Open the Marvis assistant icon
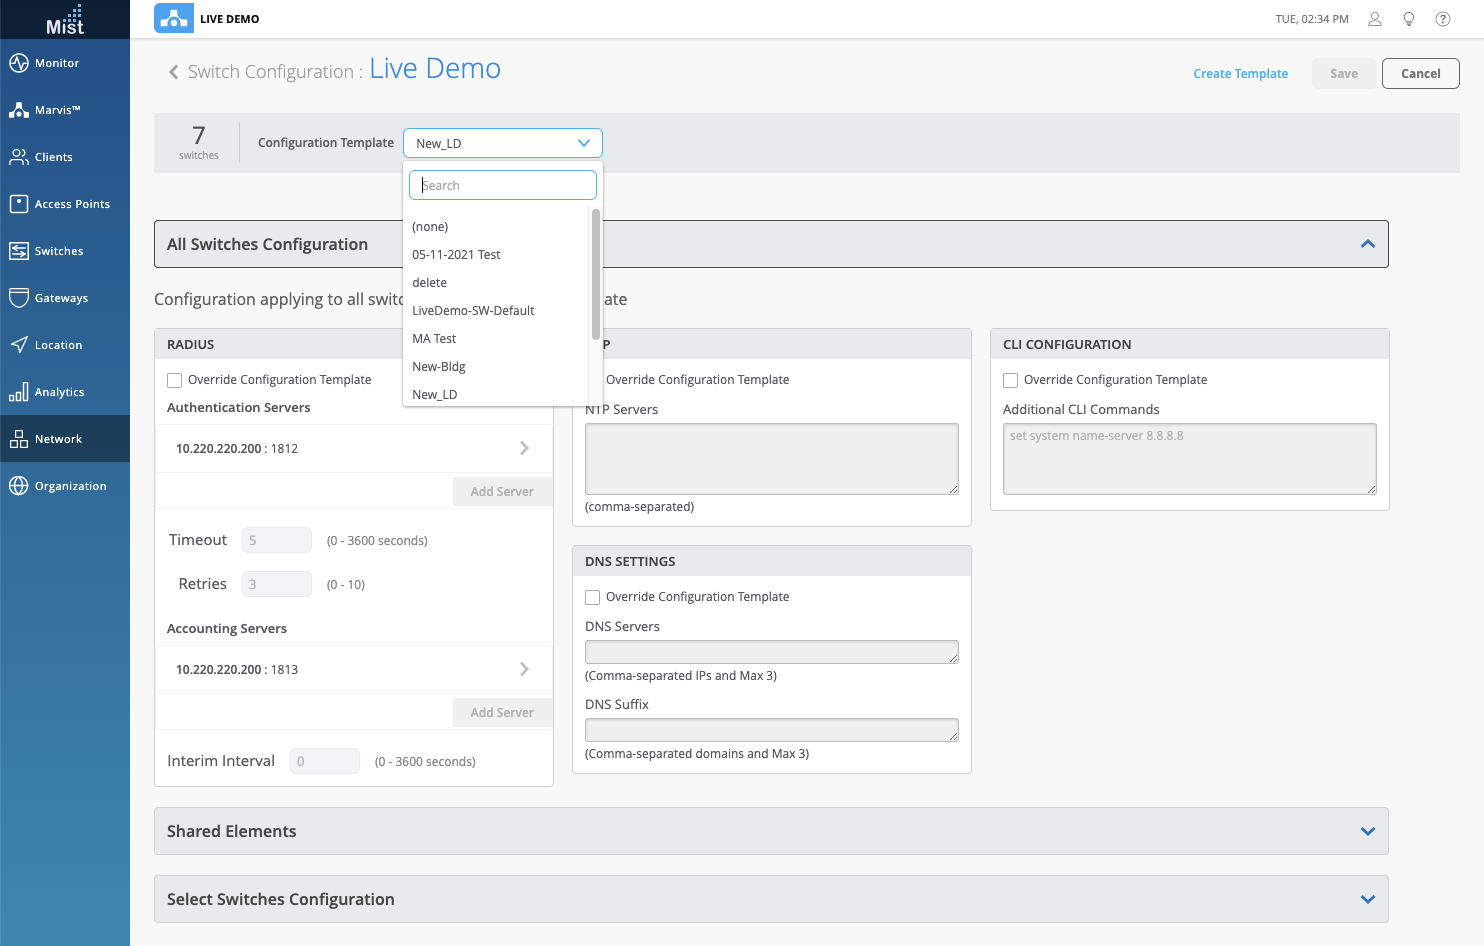The width and height of the screenshot is (1484, 946). click(18, 110)
